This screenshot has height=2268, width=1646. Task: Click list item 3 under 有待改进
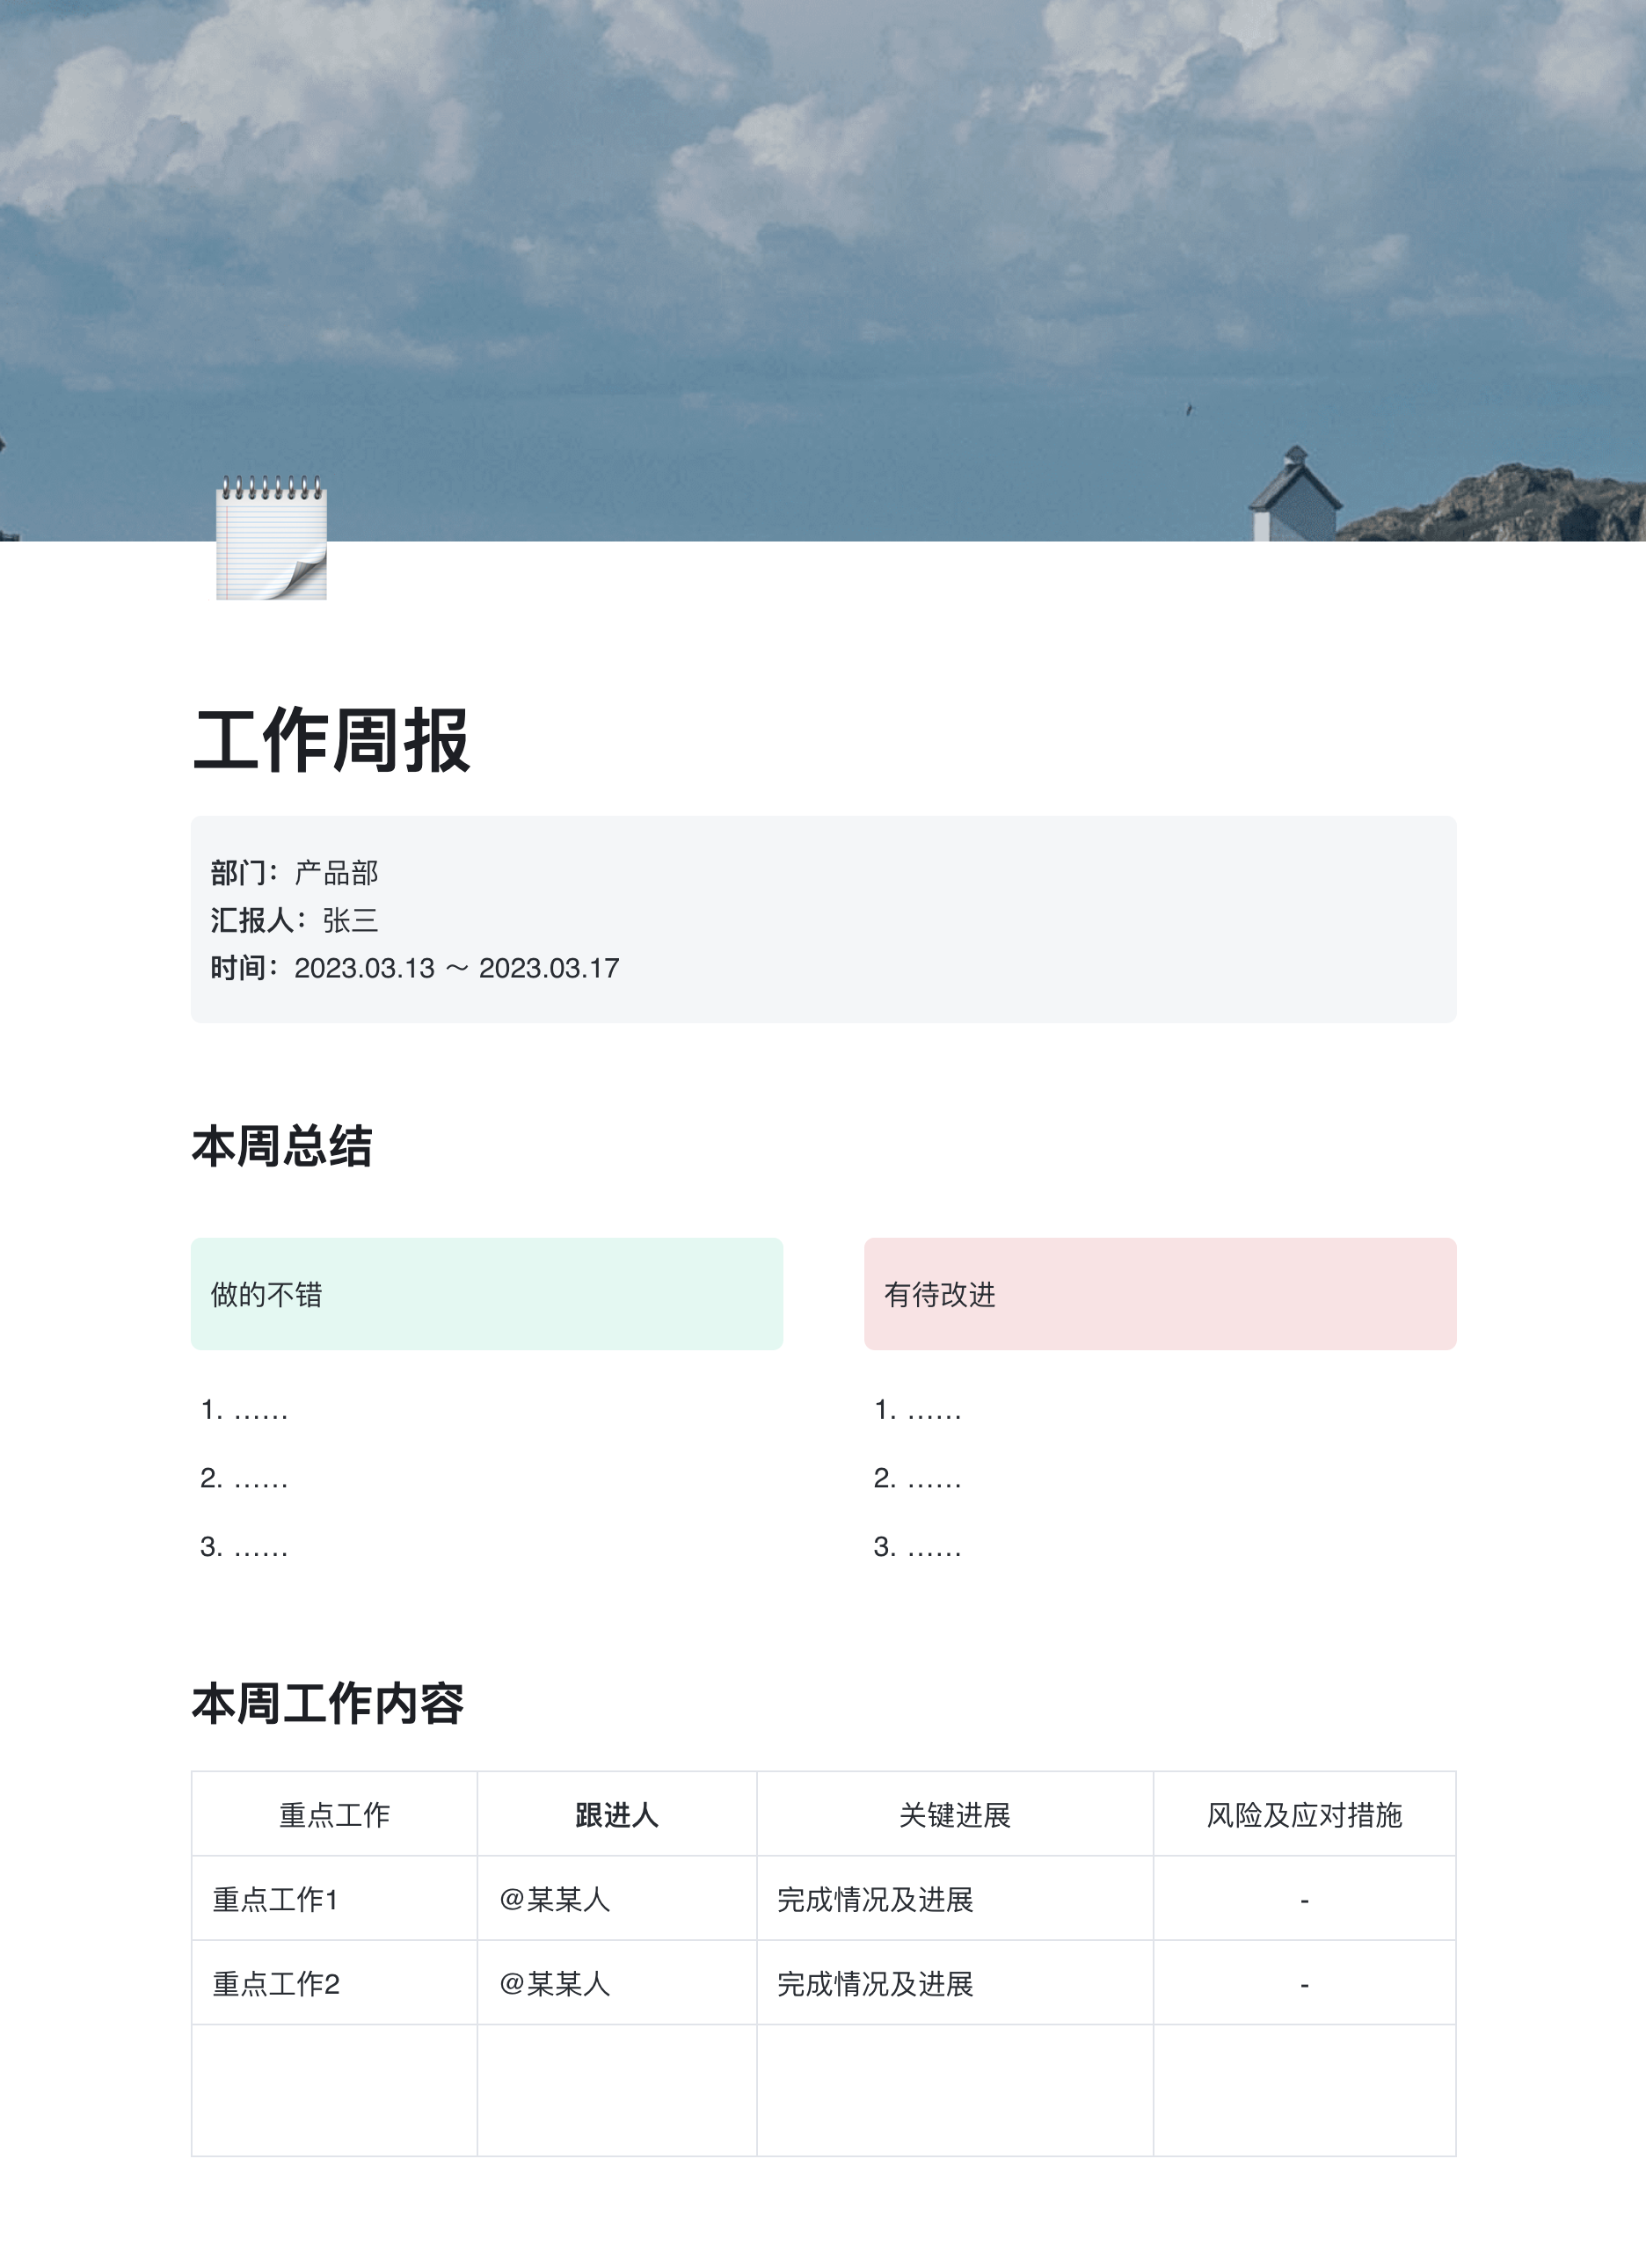tap(918, 1547)
